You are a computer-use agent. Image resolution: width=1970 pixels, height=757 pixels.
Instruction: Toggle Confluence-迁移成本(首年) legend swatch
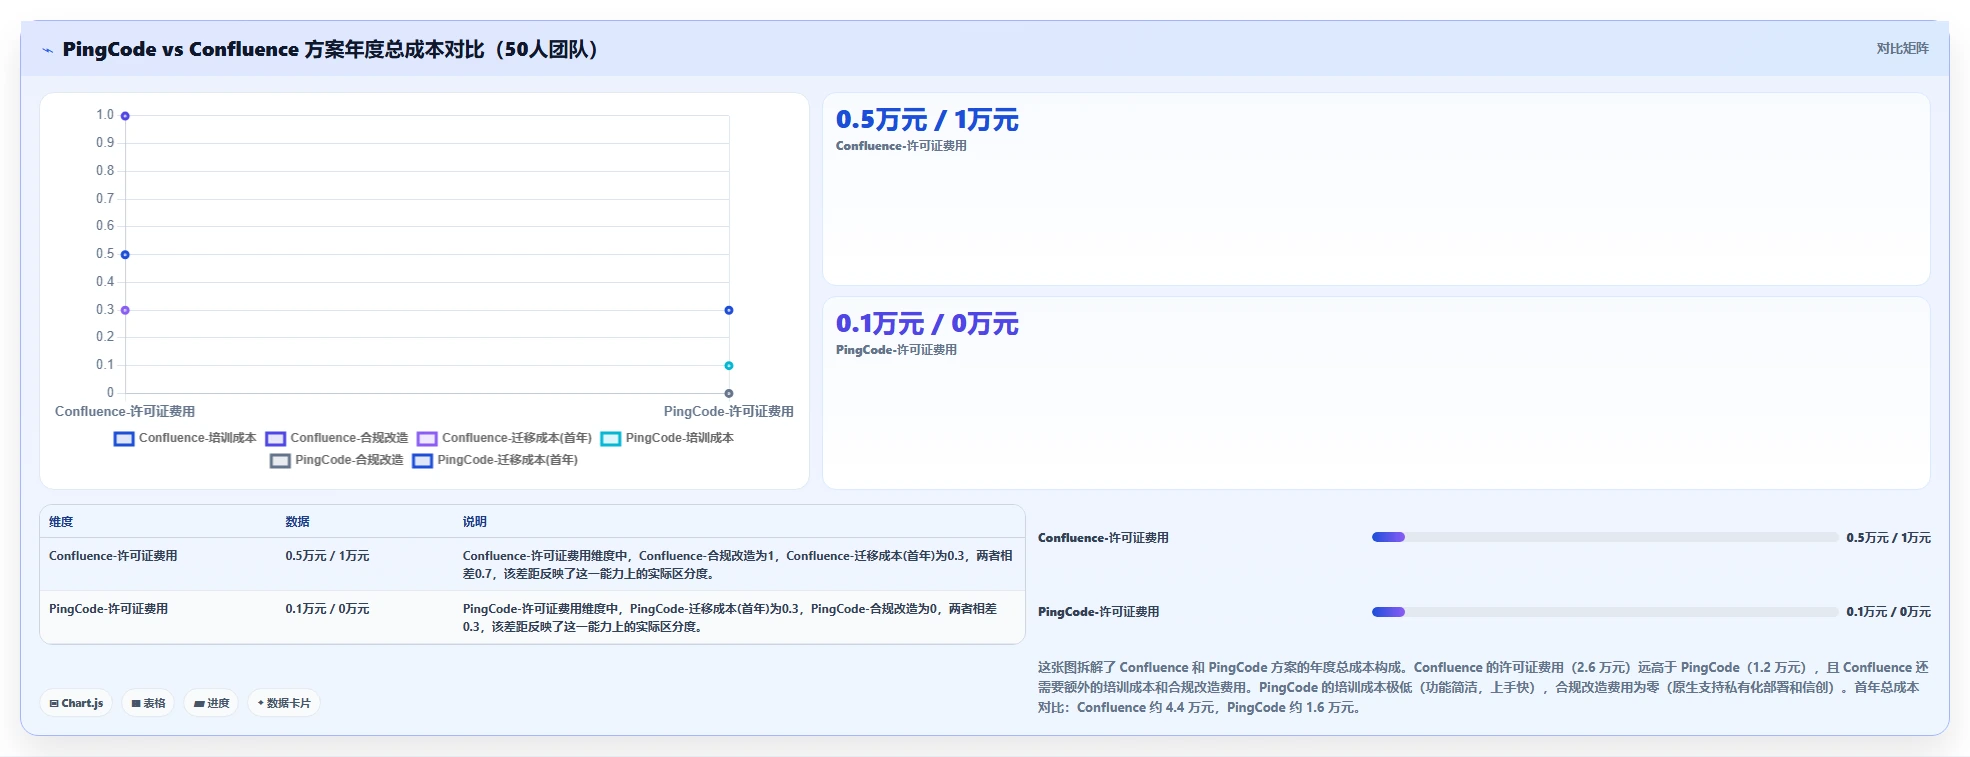(427, 439)
